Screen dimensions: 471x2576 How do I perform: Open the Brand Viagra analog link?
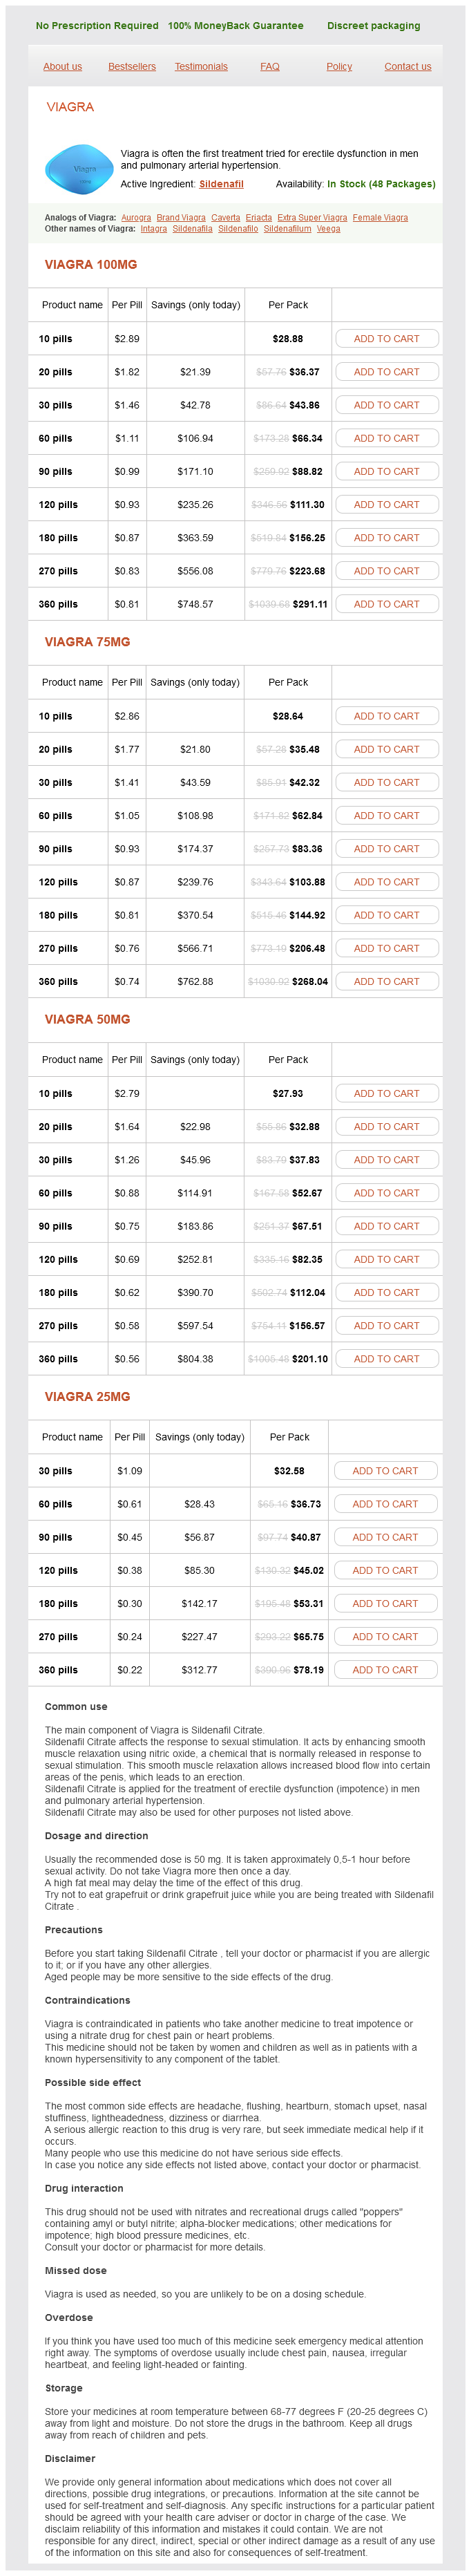(x=181, y=217)
